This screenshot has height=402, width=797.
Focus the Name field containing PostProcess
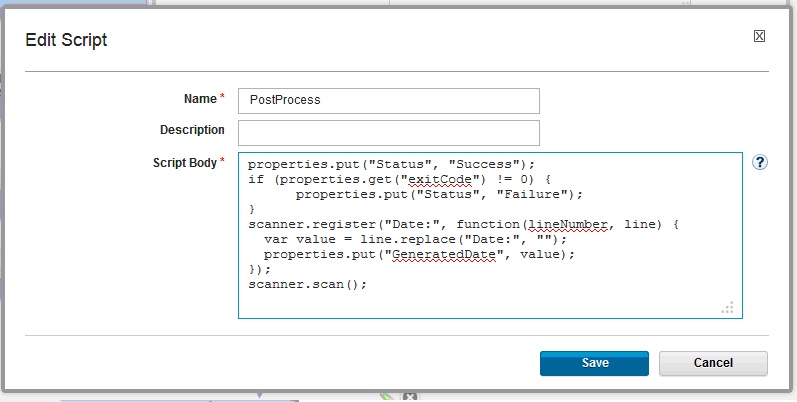tap(388, 100)
